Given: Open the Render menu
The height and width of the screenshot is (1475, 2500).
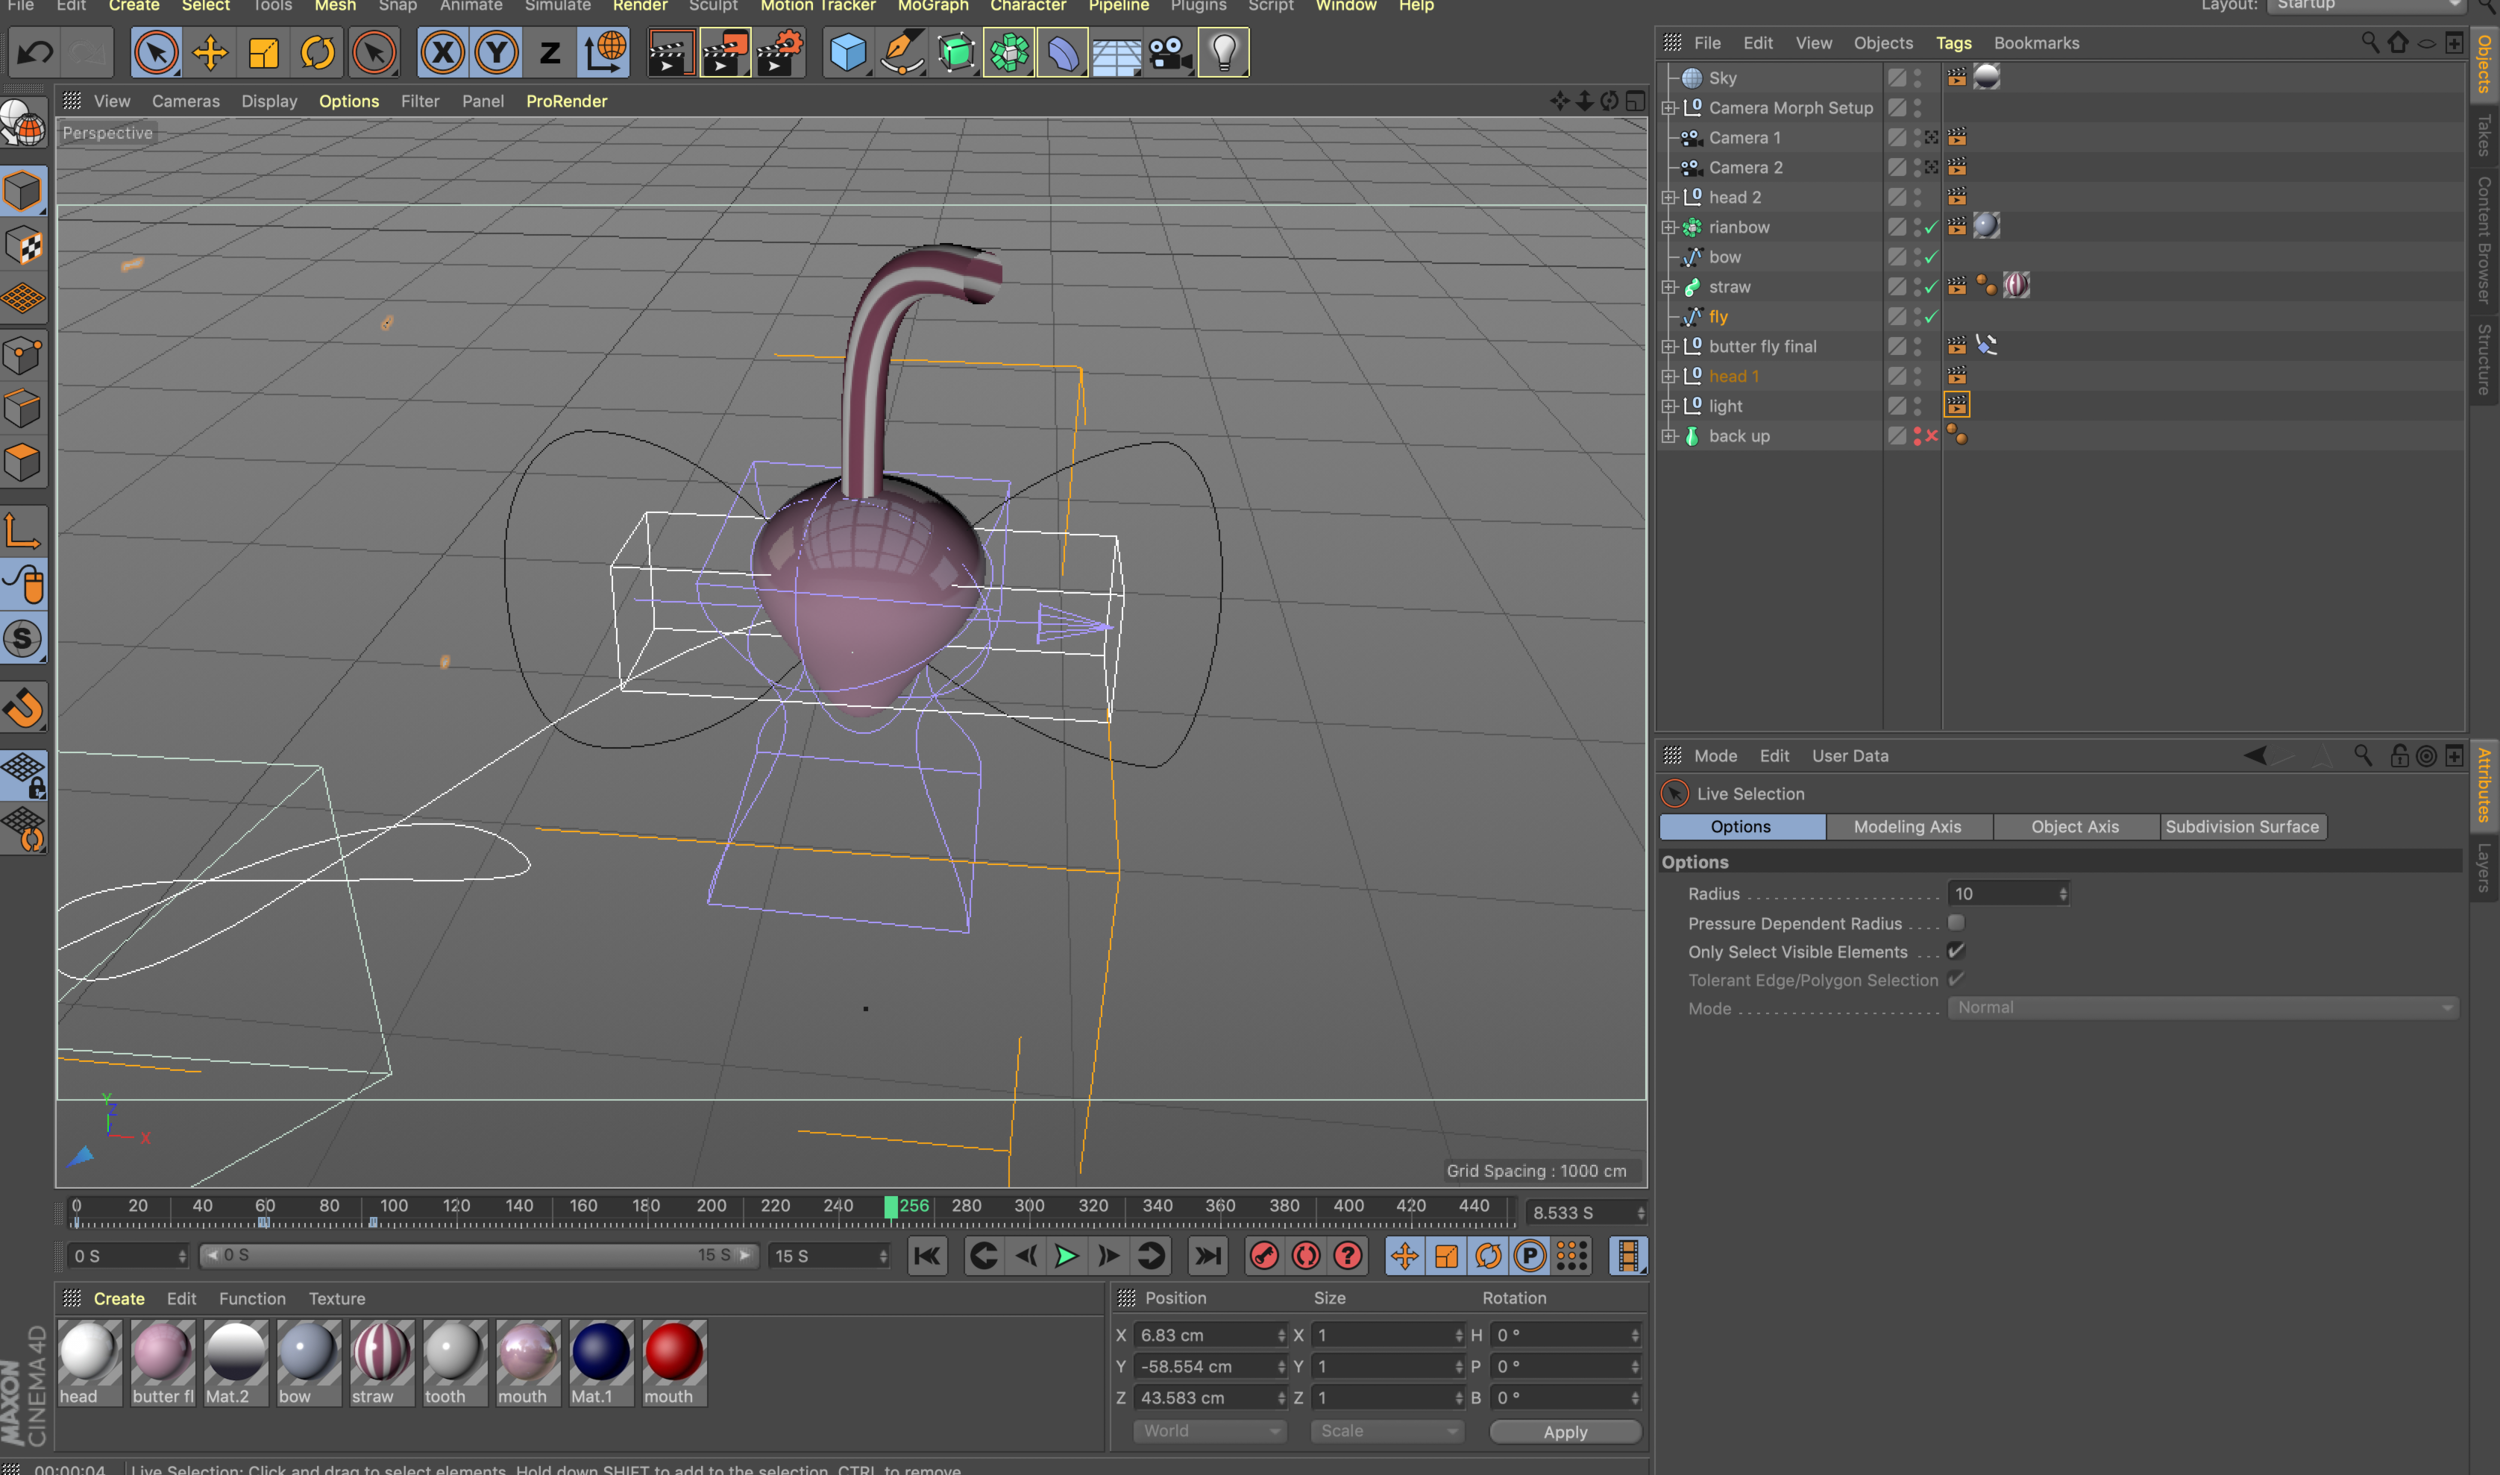Looking at the screenshot, I should tap(640, 6).
